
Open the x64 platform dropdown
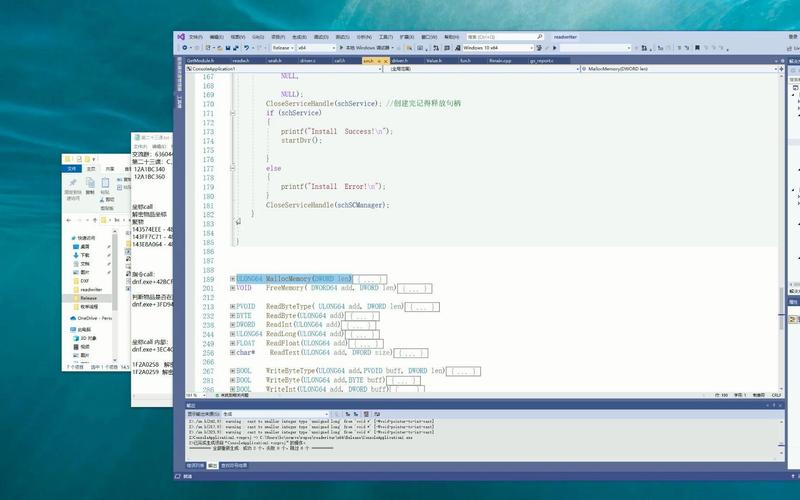click(316, 48)
